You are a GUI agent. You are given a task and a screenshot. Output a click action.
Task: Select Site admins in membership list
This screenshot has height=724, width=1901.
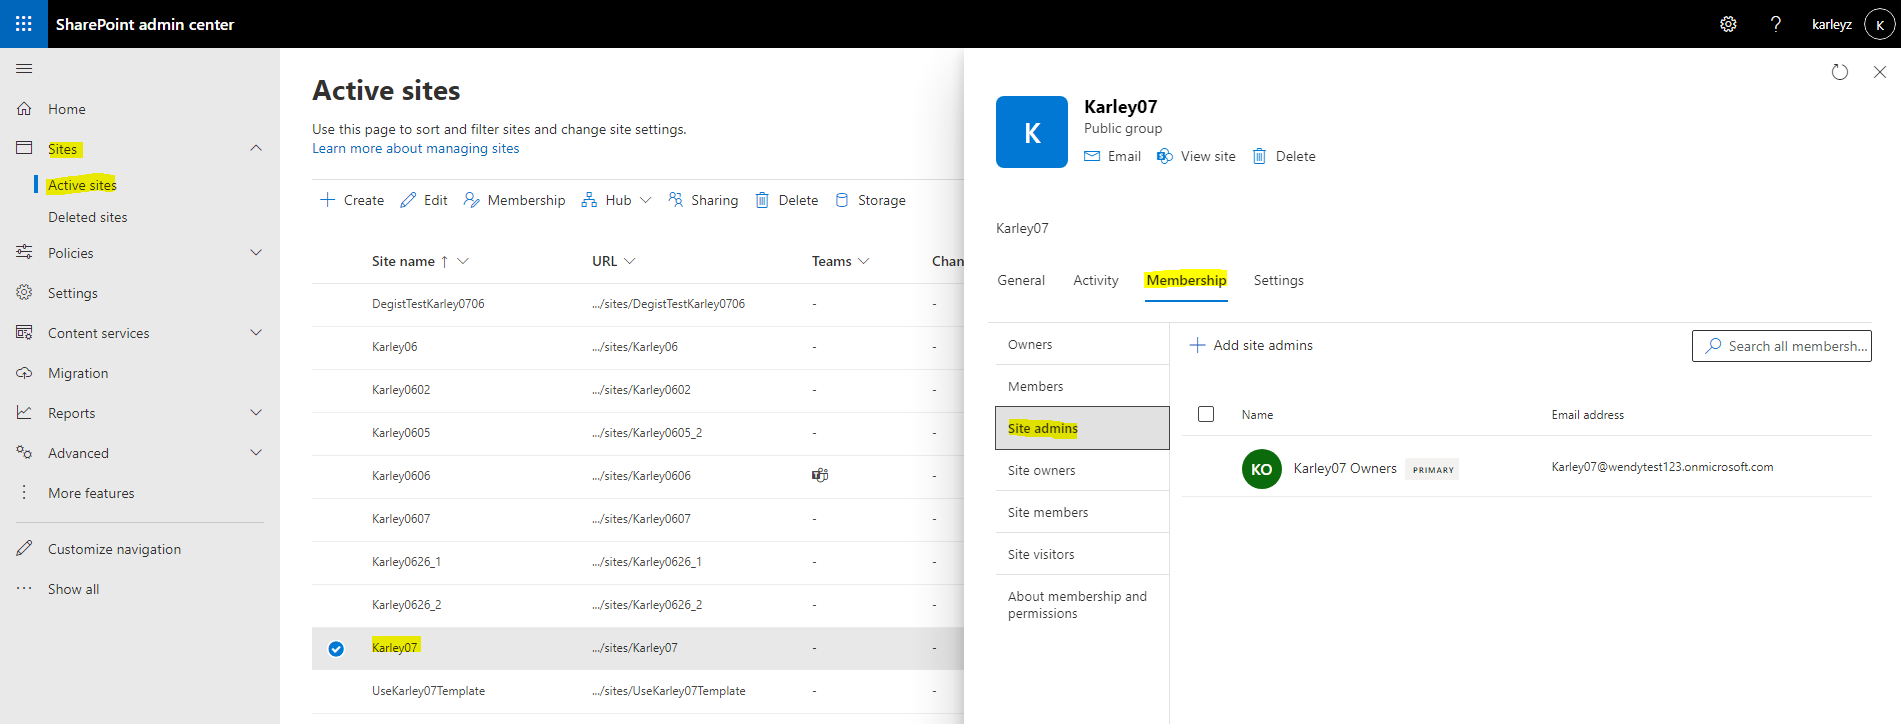pyautogui.click(x=1082, y=428)
